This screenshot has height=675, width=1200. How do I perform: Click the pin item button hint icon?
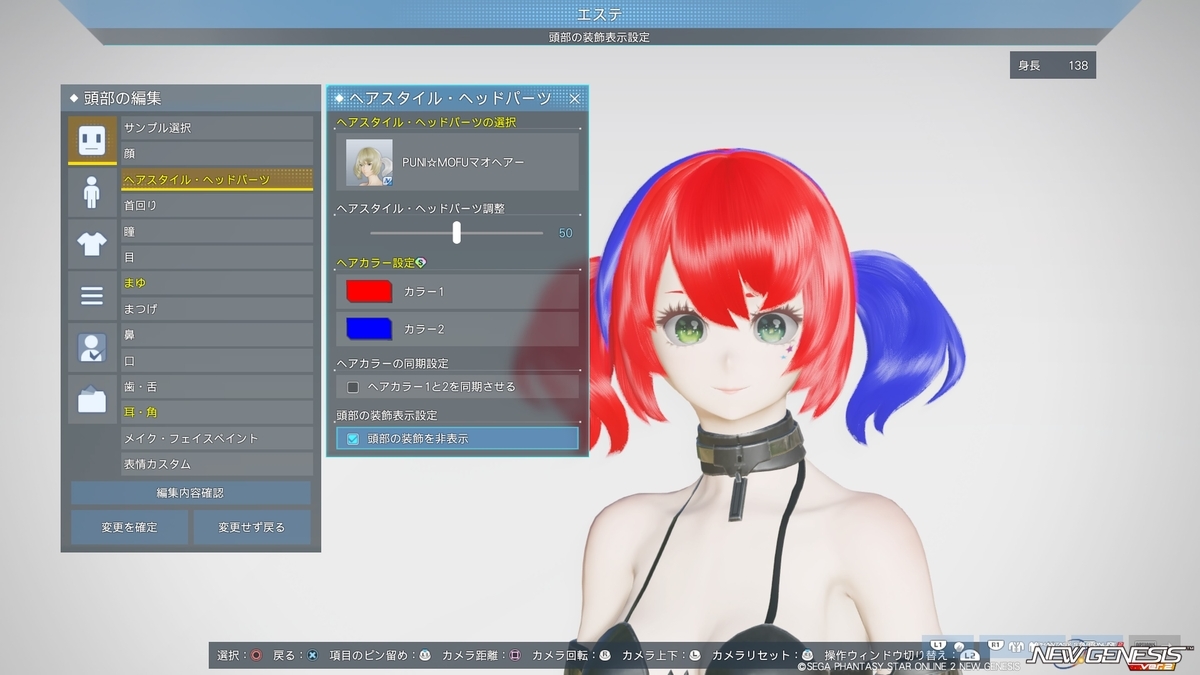pos(425,655)
